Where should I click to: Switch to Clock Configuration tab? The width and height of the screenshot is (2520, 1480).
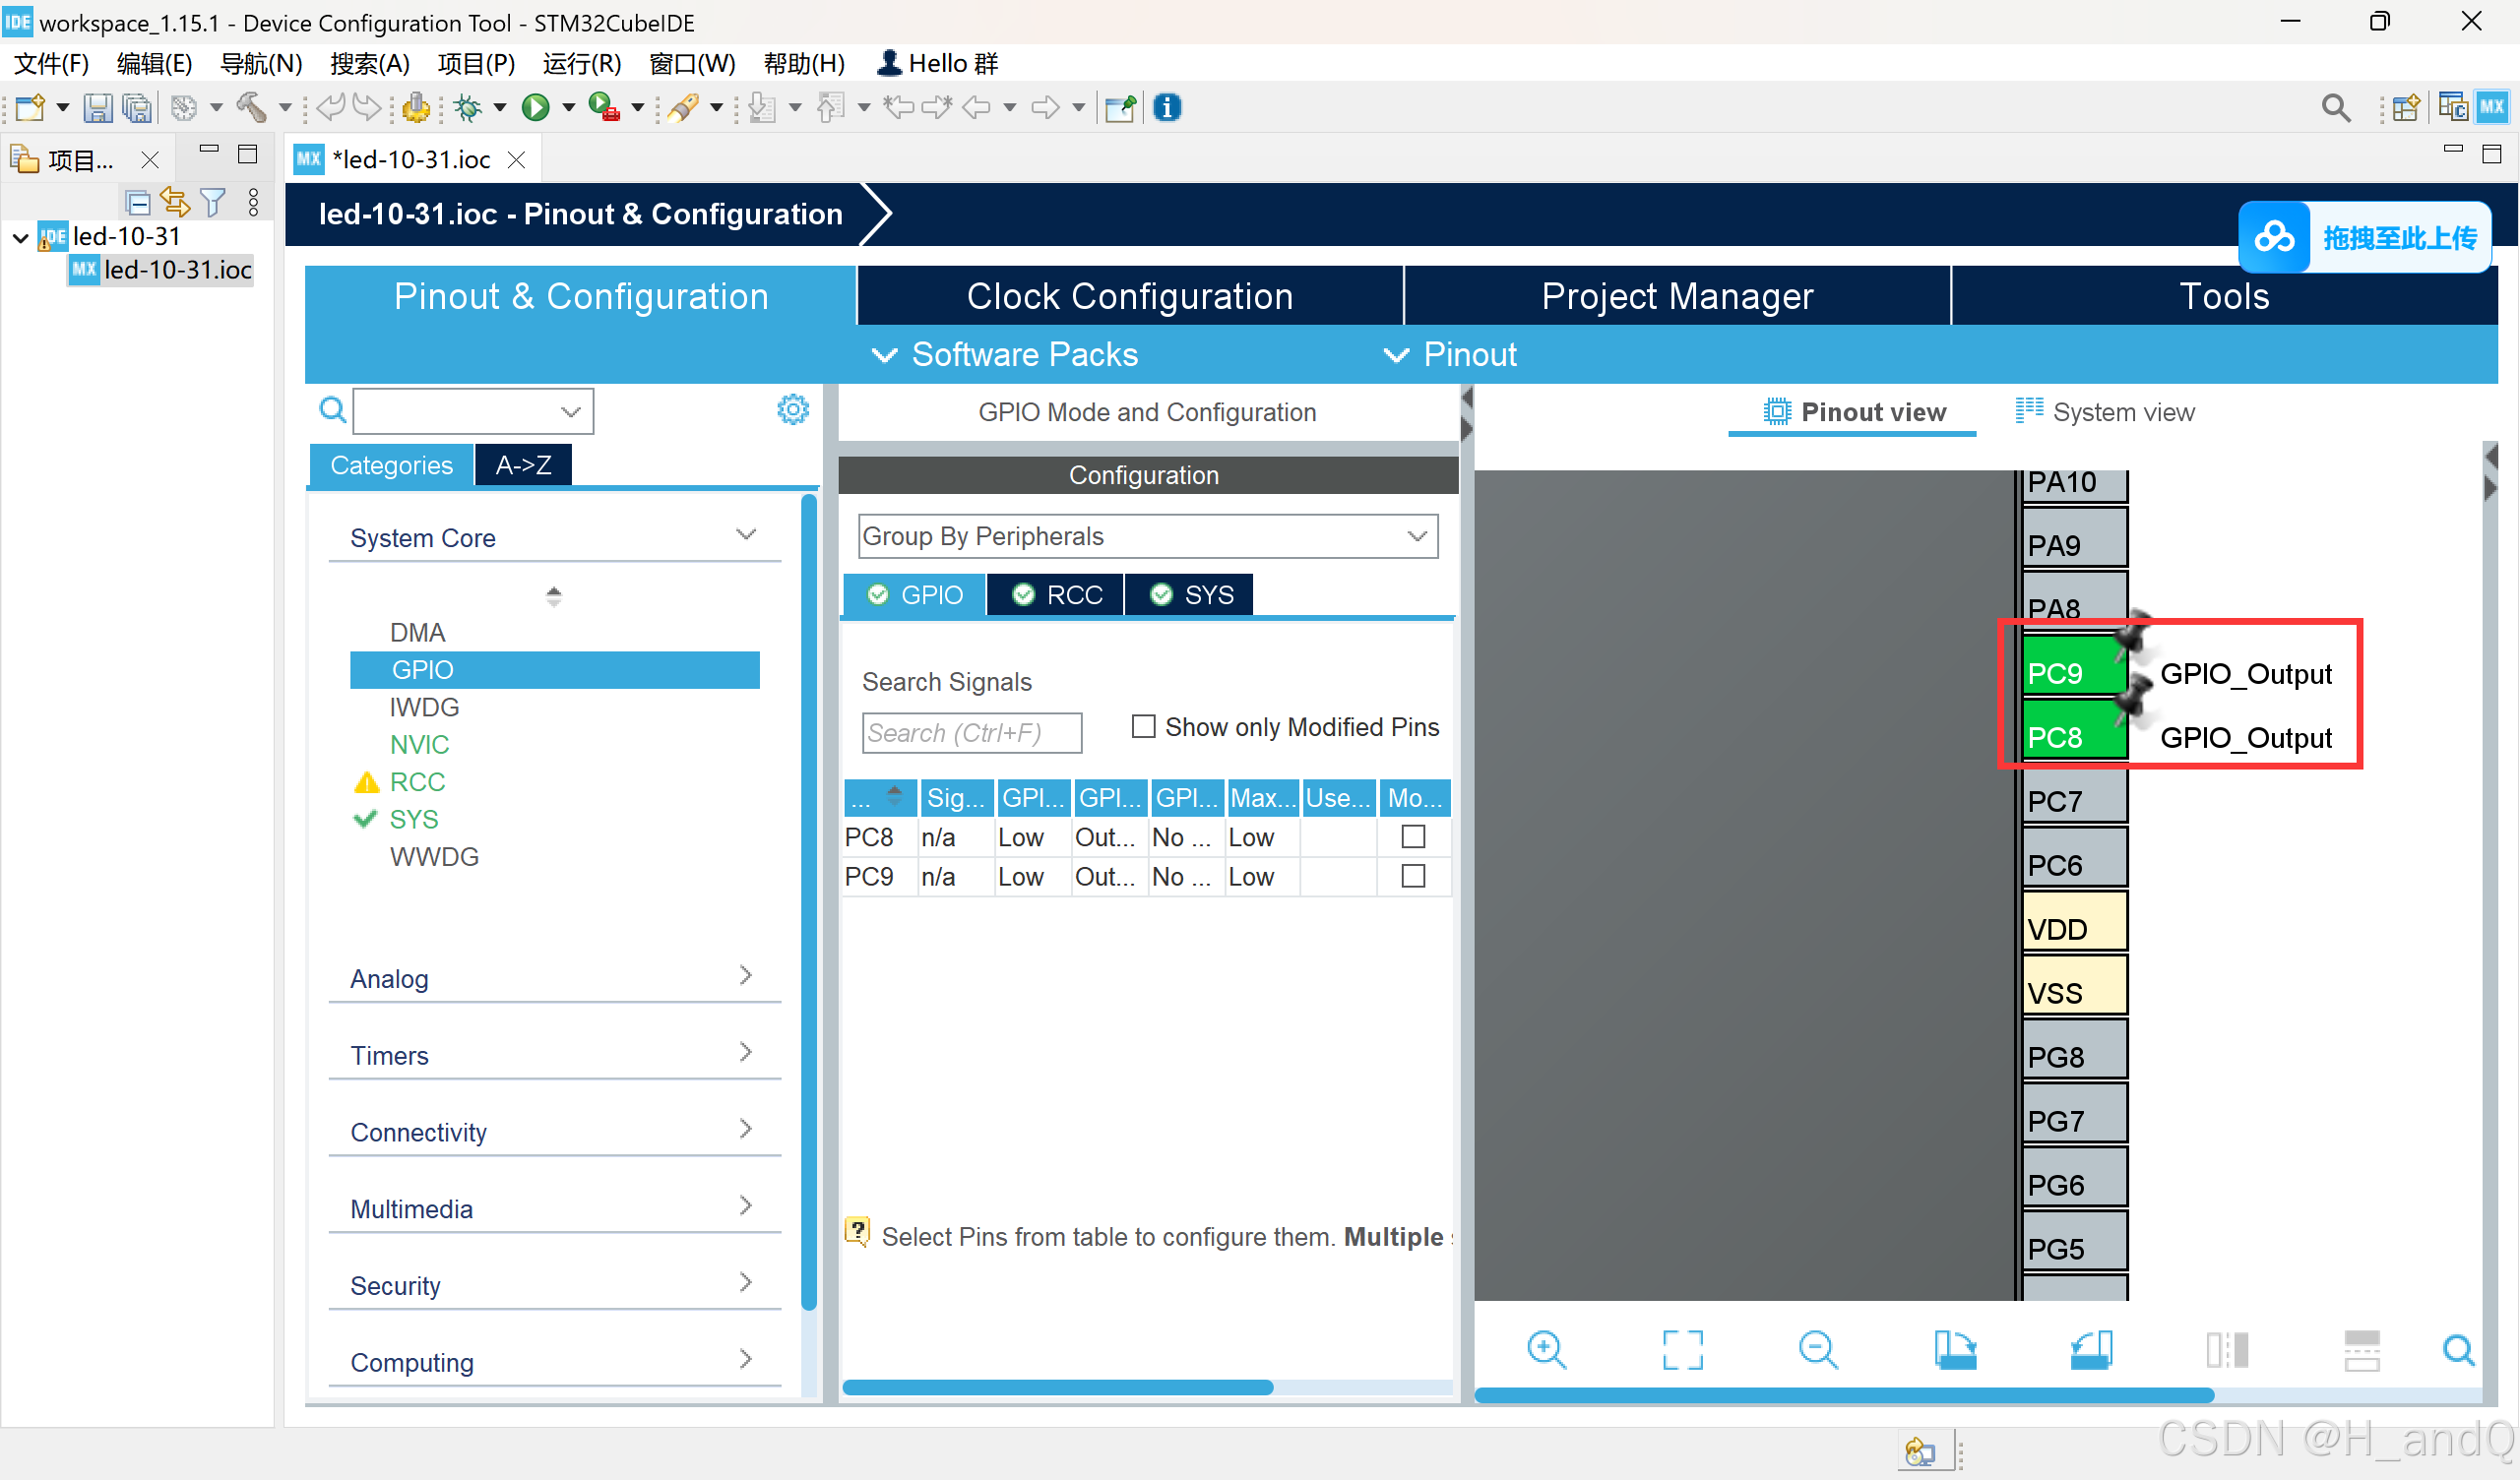tap(1129, 296)
